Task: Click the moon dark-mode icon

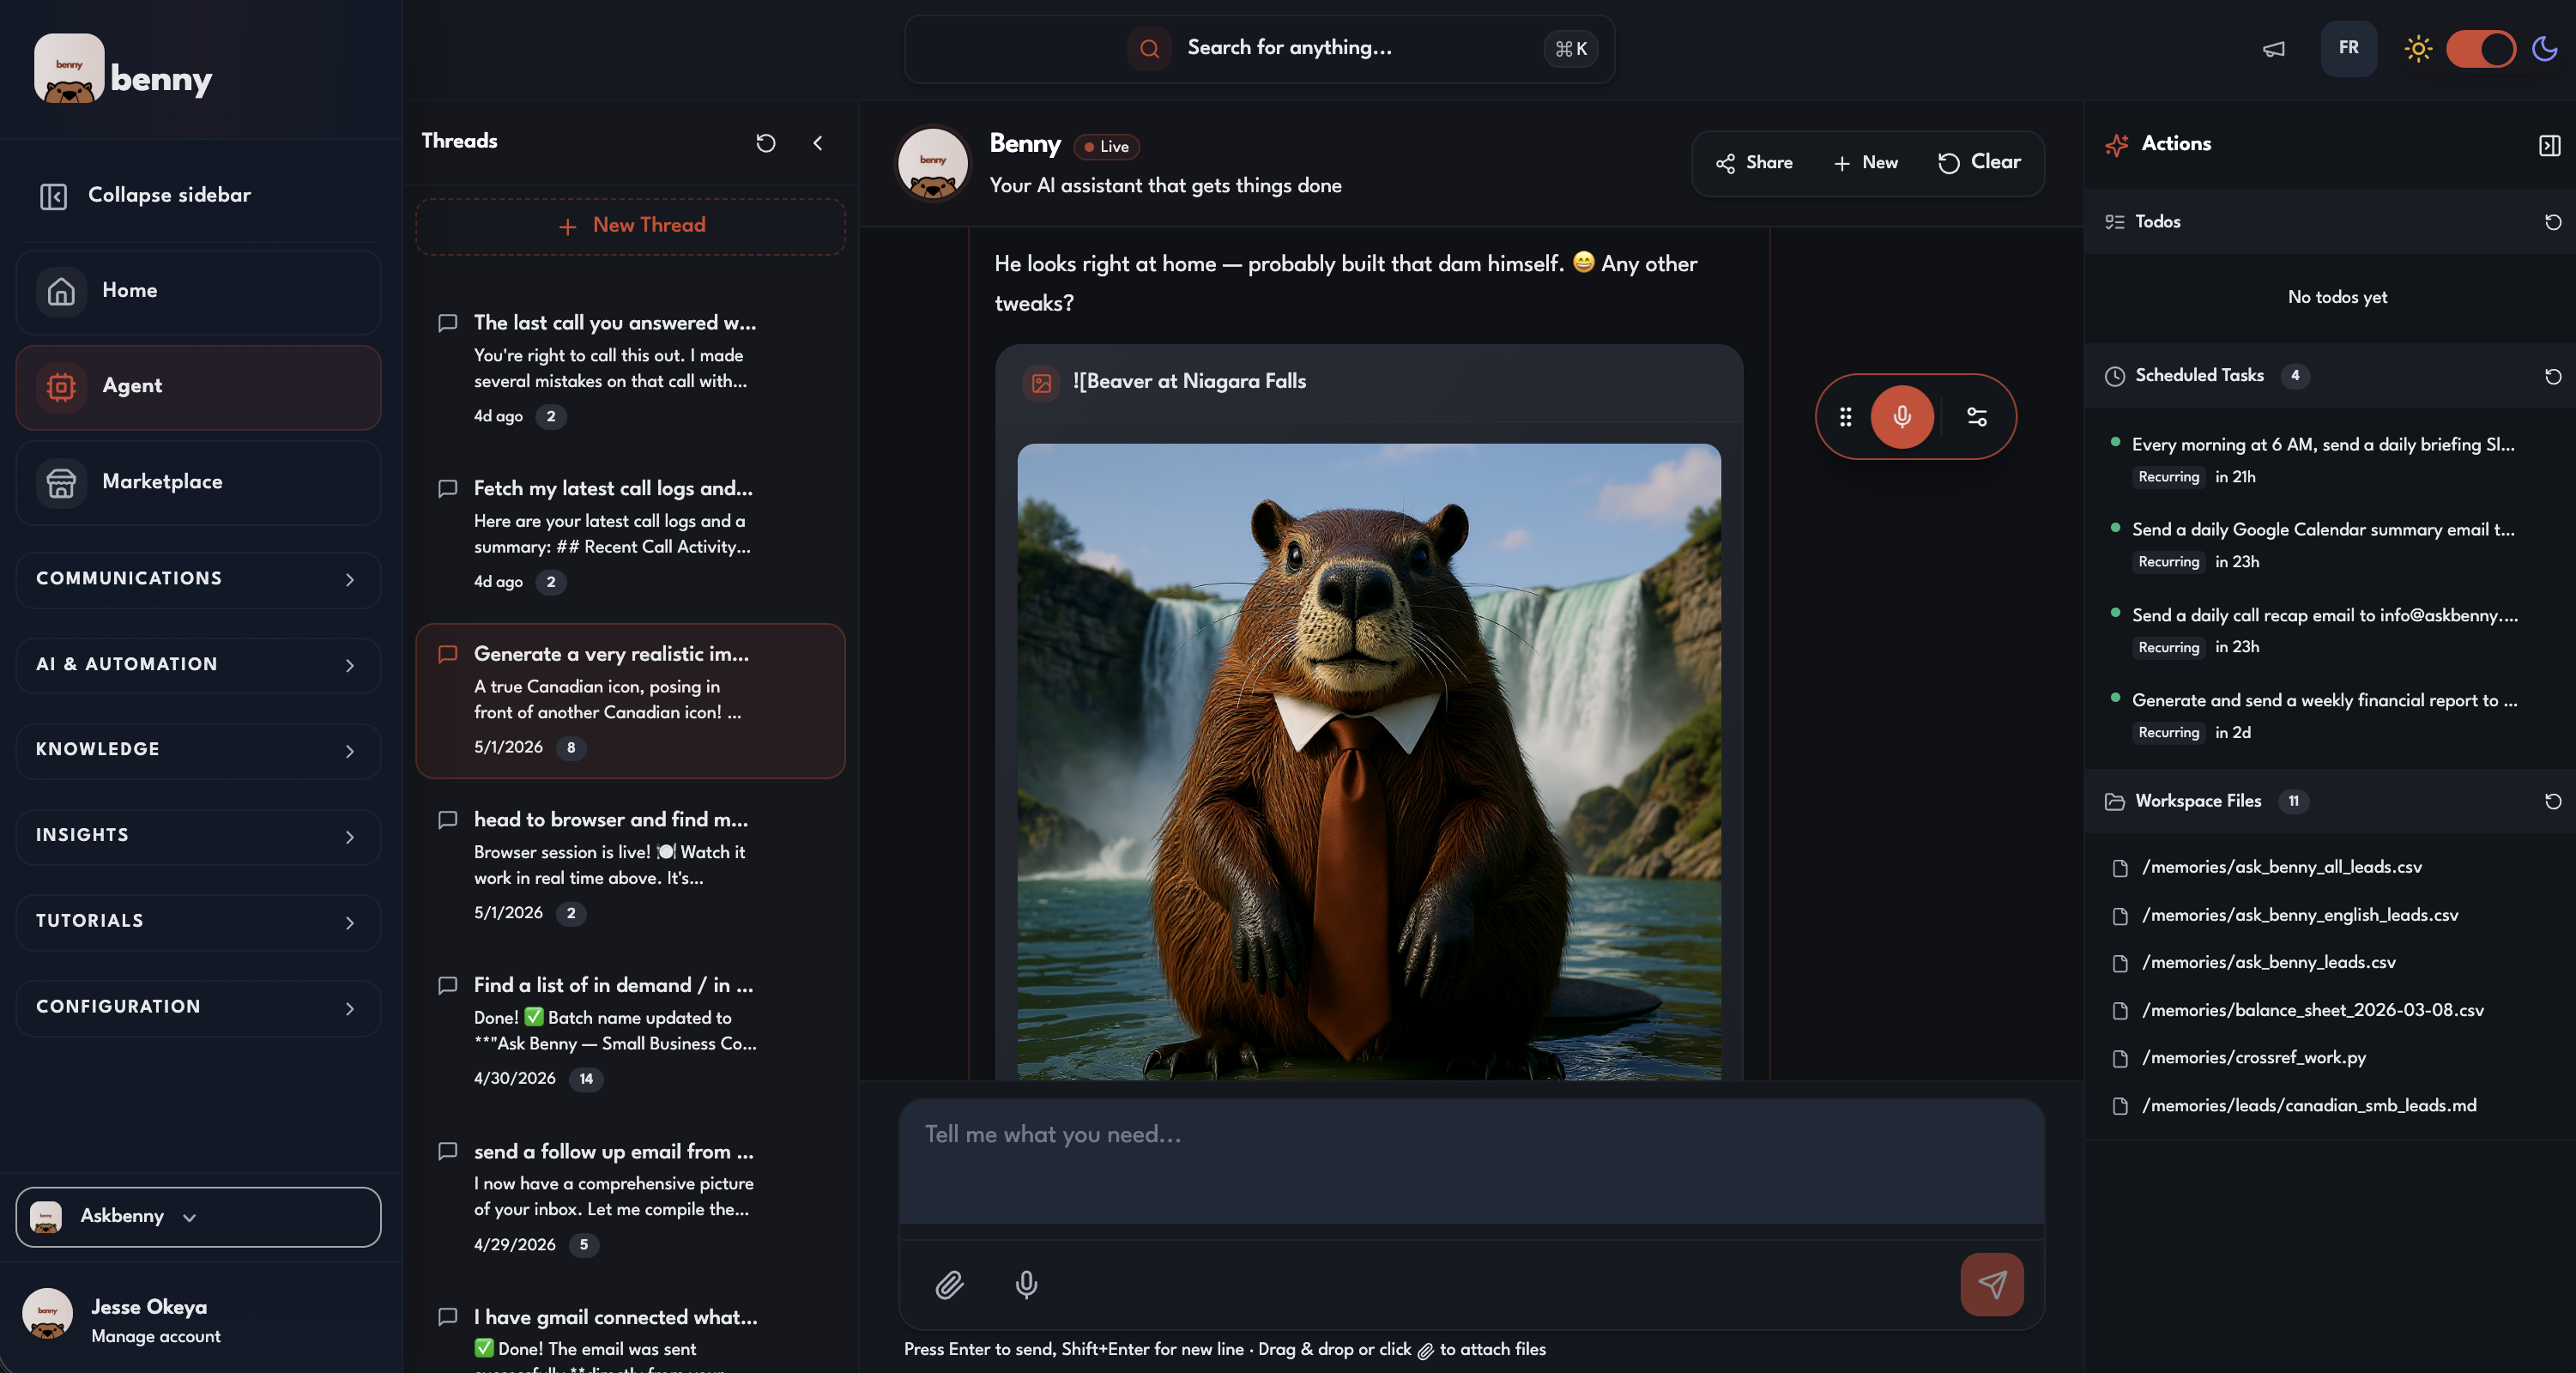Action: tap(2545, 48)
